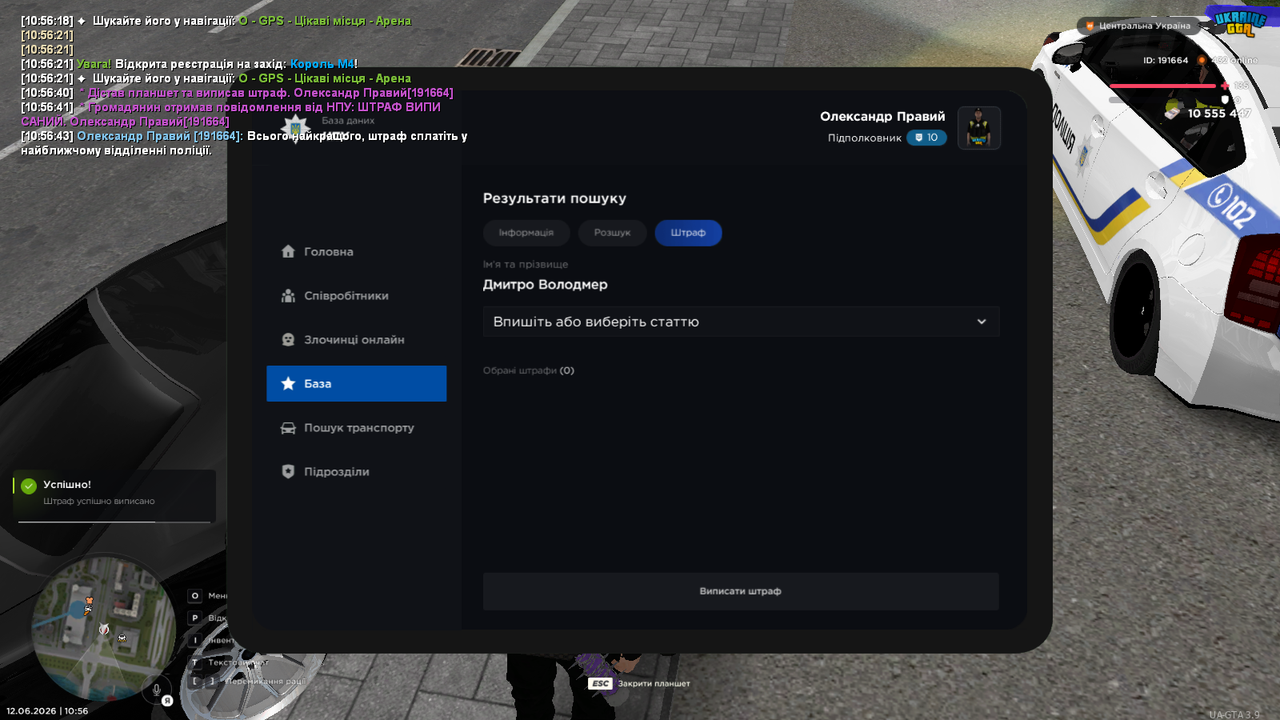Click the home icon beside Головна

tap(288, 251)
